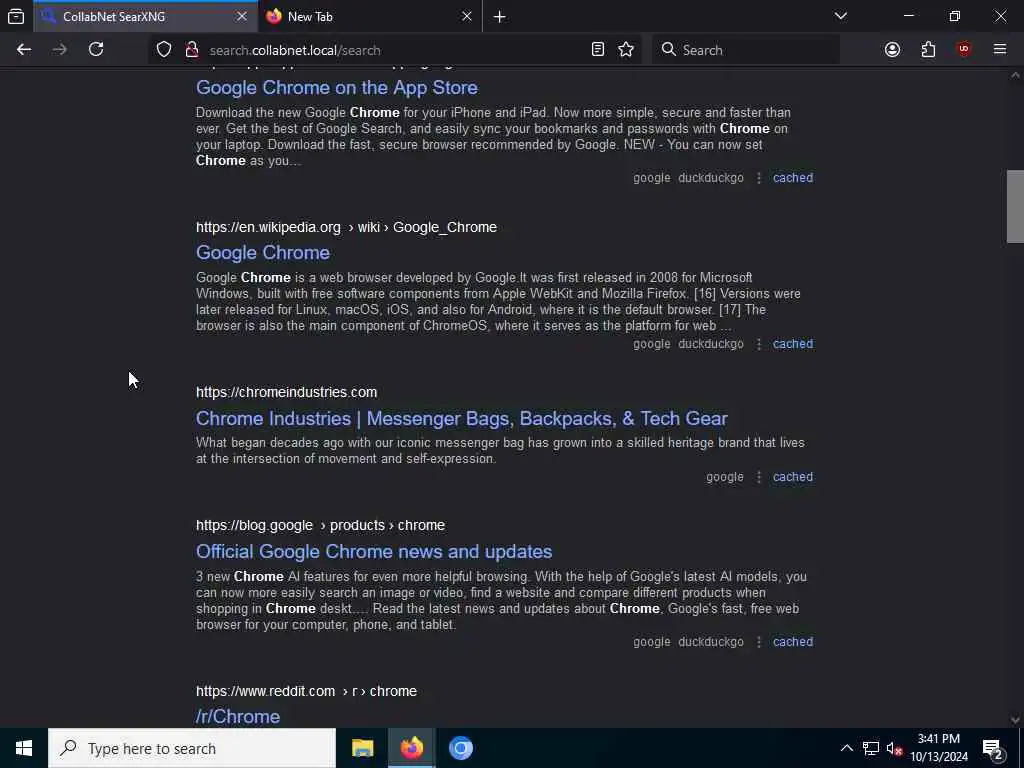Expand the list all tabs dropdown
This screenshot has width=1024, height=768.
click(841, 16)
